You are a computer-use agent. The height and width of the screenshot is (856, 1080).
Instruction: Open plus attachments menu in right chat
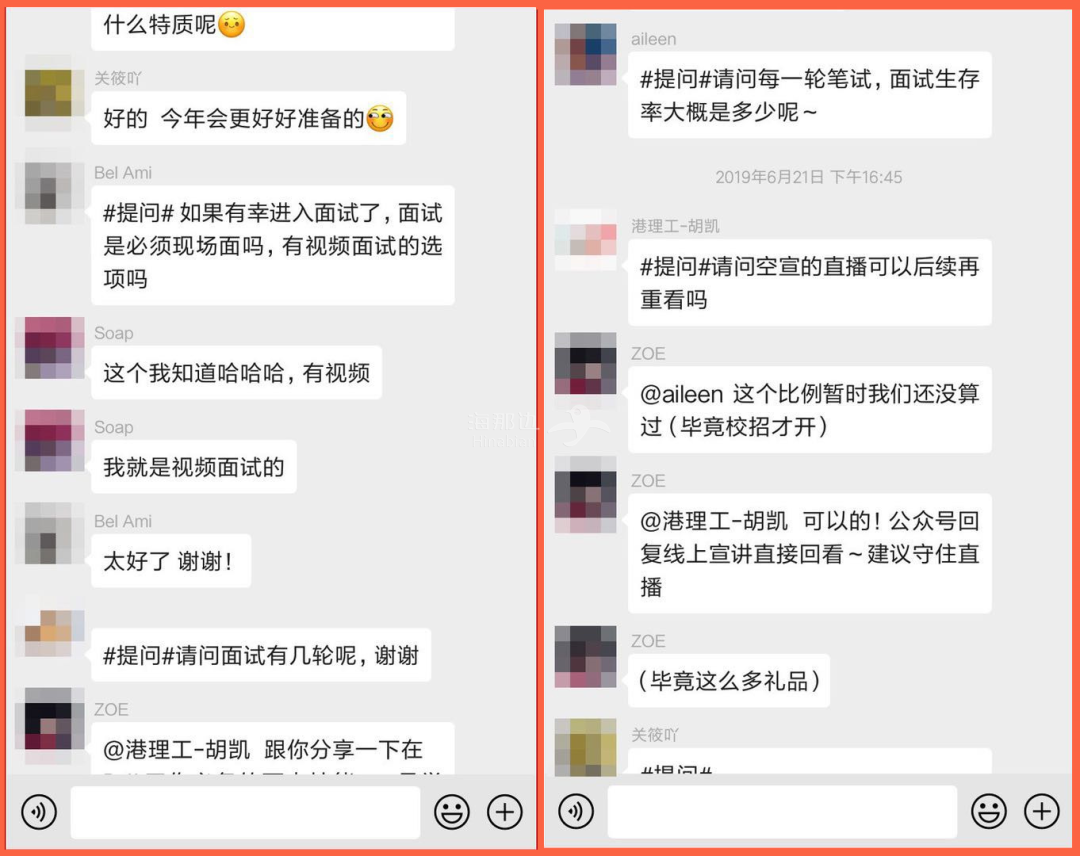coord(1042,811)
